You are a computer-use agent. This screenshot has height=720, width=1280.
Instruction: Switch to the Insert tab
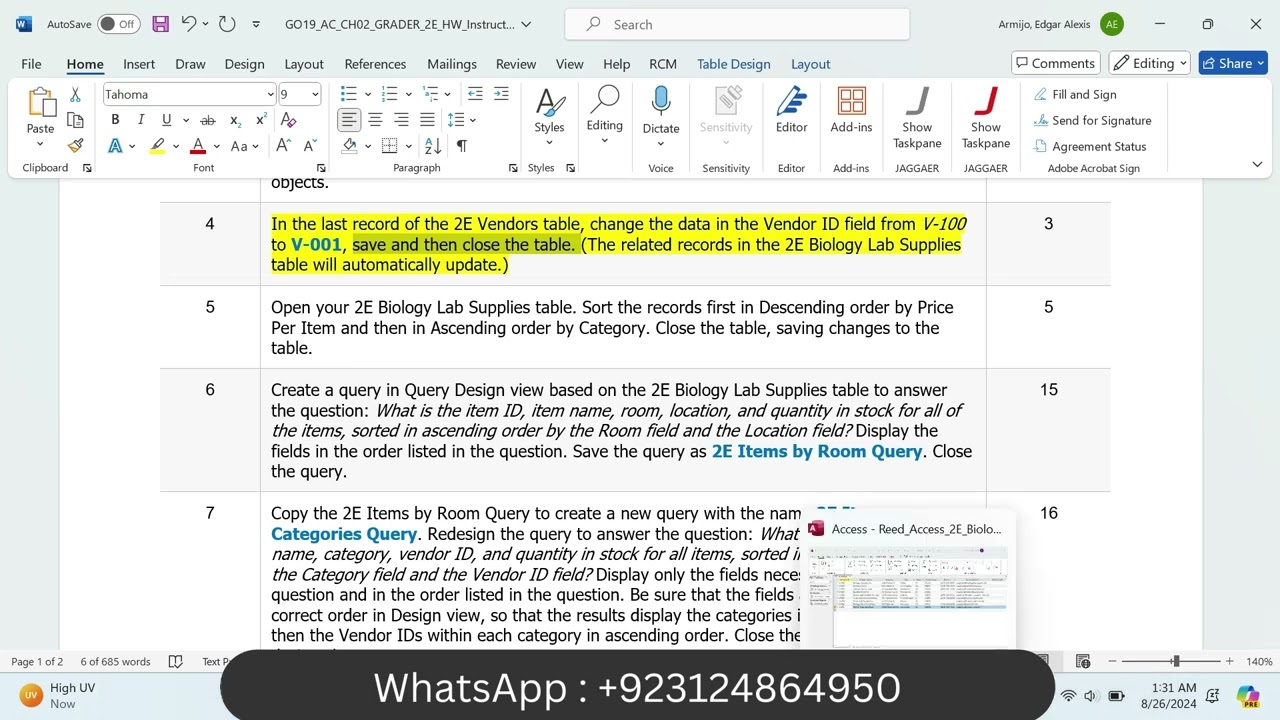139,63
